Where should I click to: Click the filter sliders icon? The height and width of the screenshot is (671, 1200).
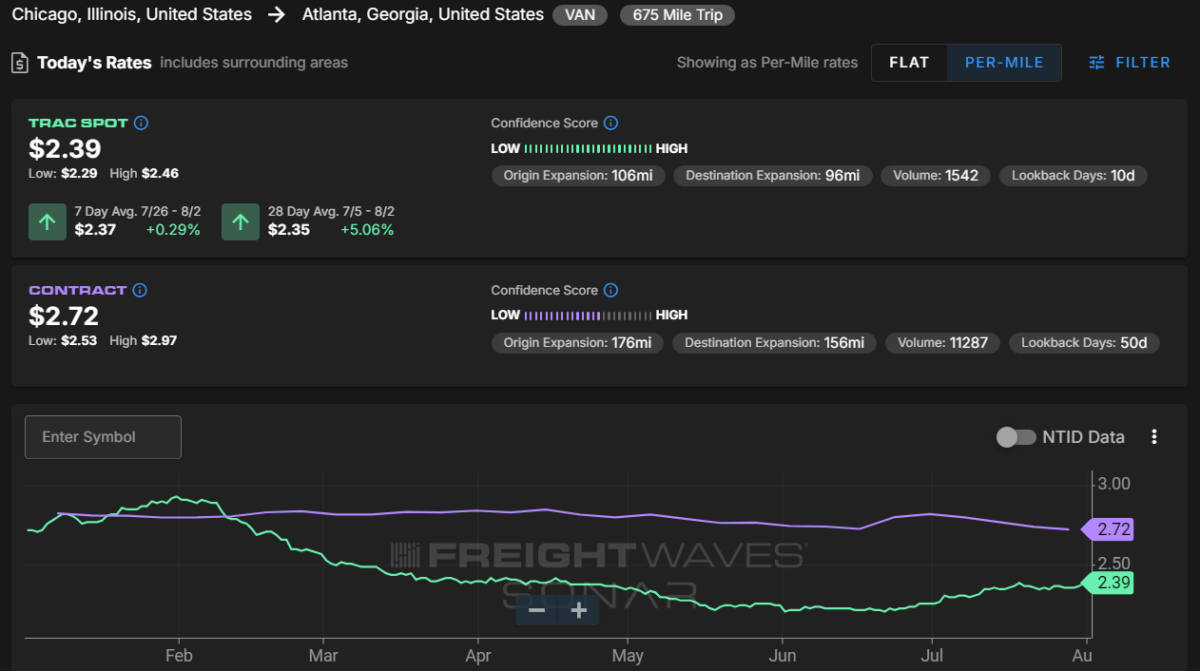[x=1097, y=62]
